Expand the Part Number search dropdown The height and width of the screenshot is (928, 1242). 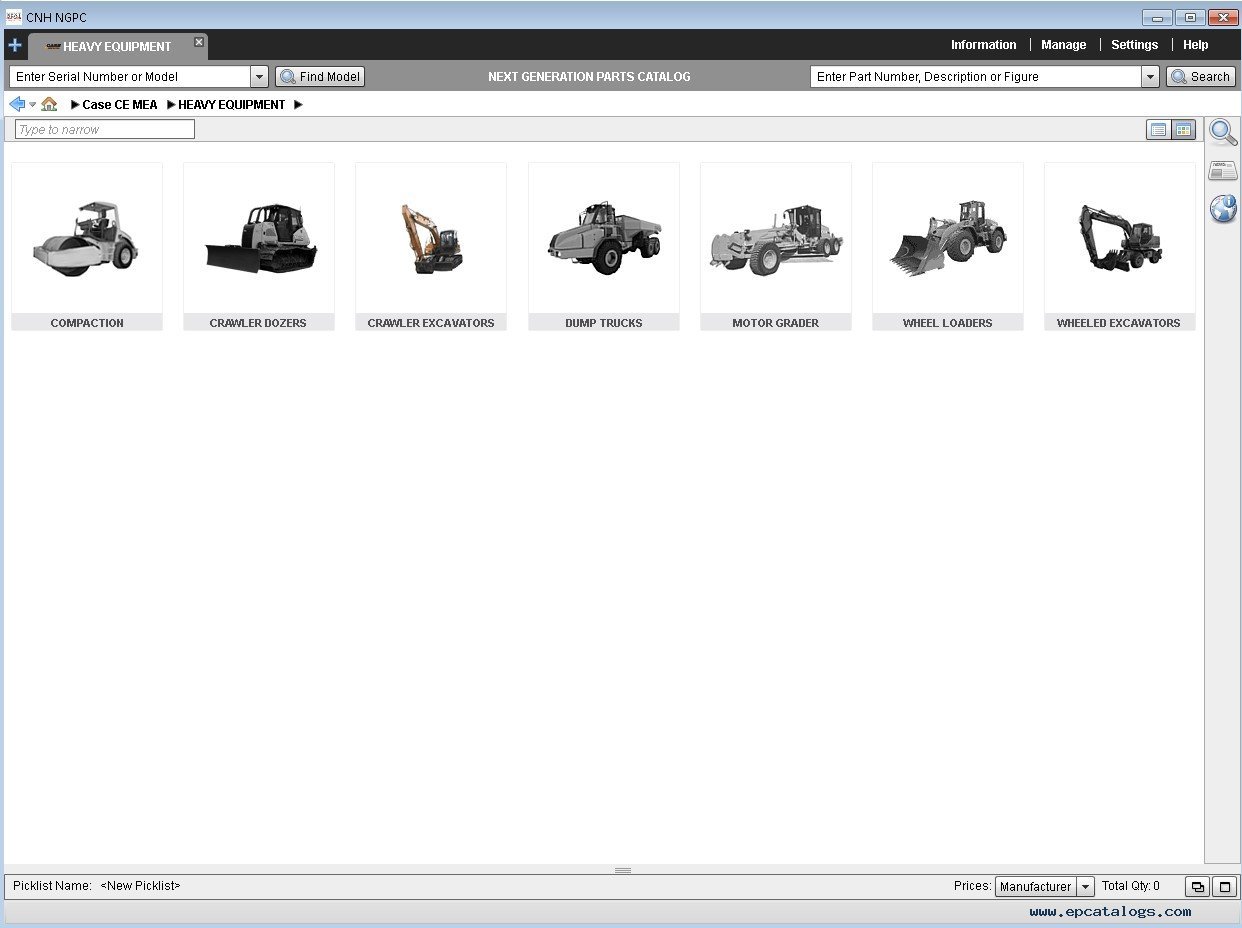coord(1150,77)
